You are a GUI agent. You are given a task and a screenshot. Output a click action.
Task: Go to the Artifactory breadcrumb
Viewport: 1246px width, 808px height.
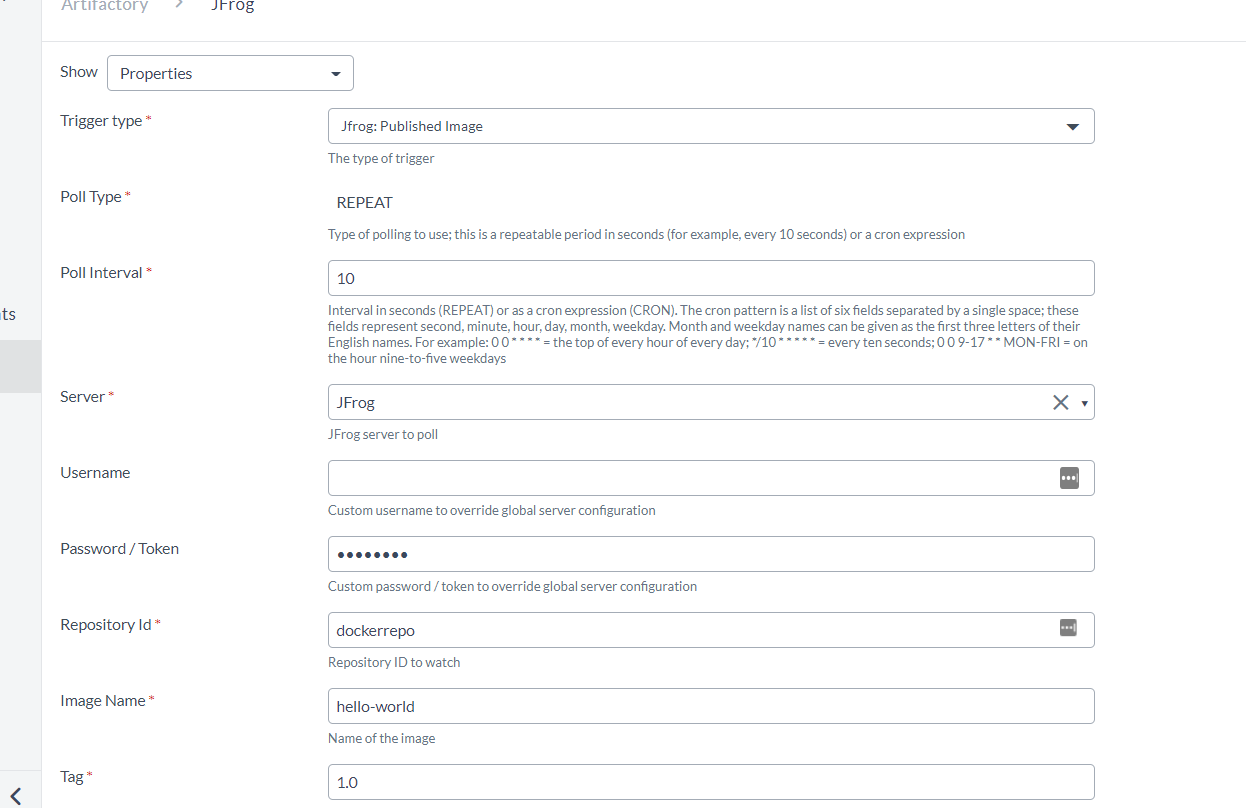point(104,6)
